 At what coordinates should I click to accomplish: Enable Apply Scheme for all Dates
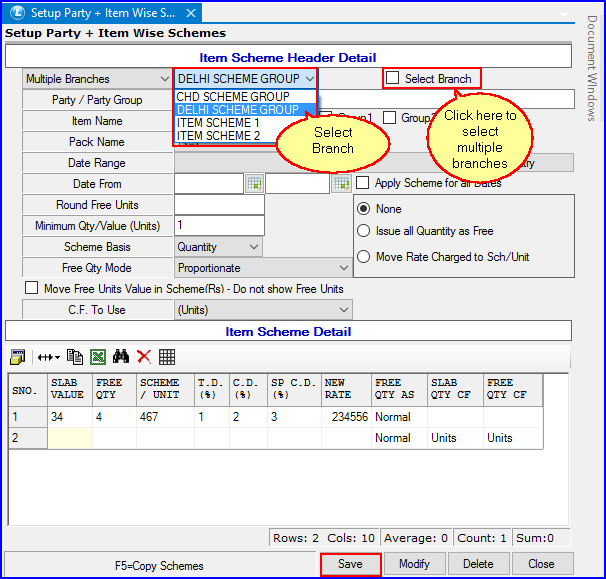[x=362, y=182]
